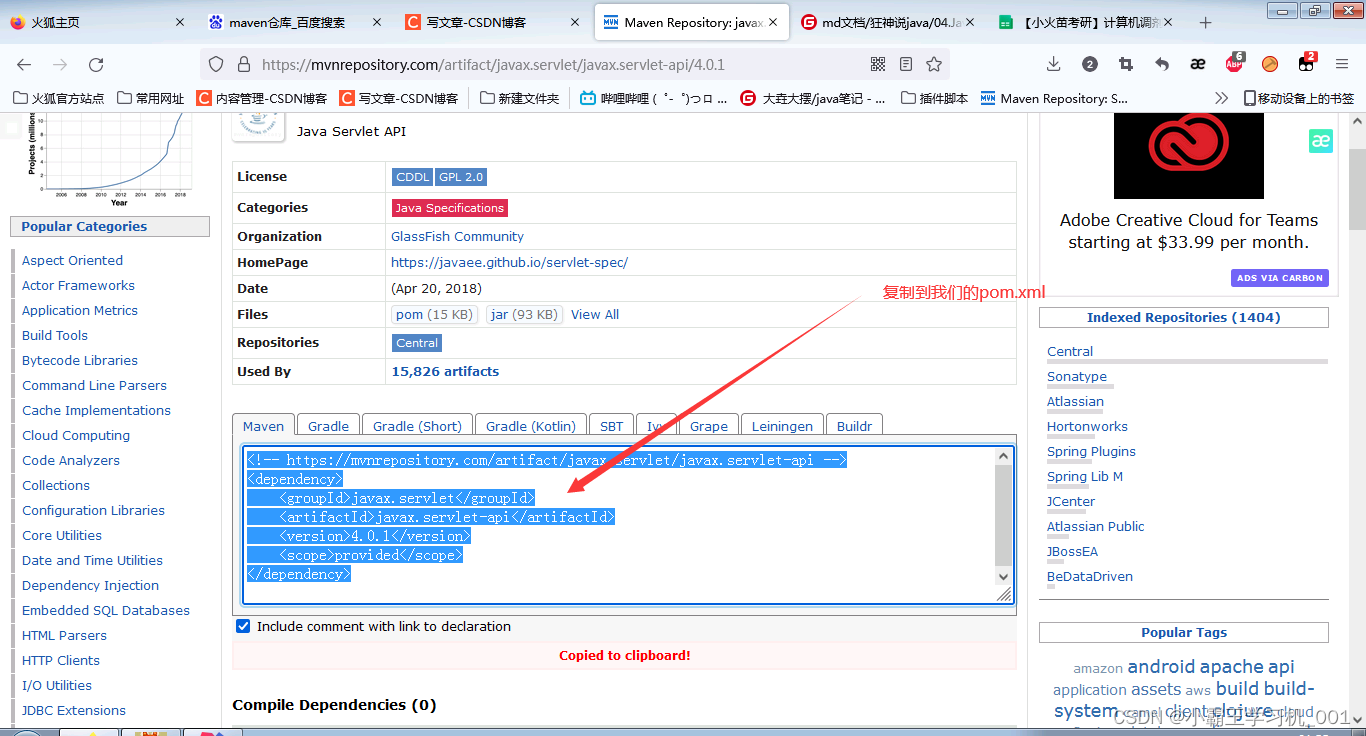This screenshot has width=1366, height=736.
Task: Open 哔哩哔哩 bookmark
Action: [652, 98]
